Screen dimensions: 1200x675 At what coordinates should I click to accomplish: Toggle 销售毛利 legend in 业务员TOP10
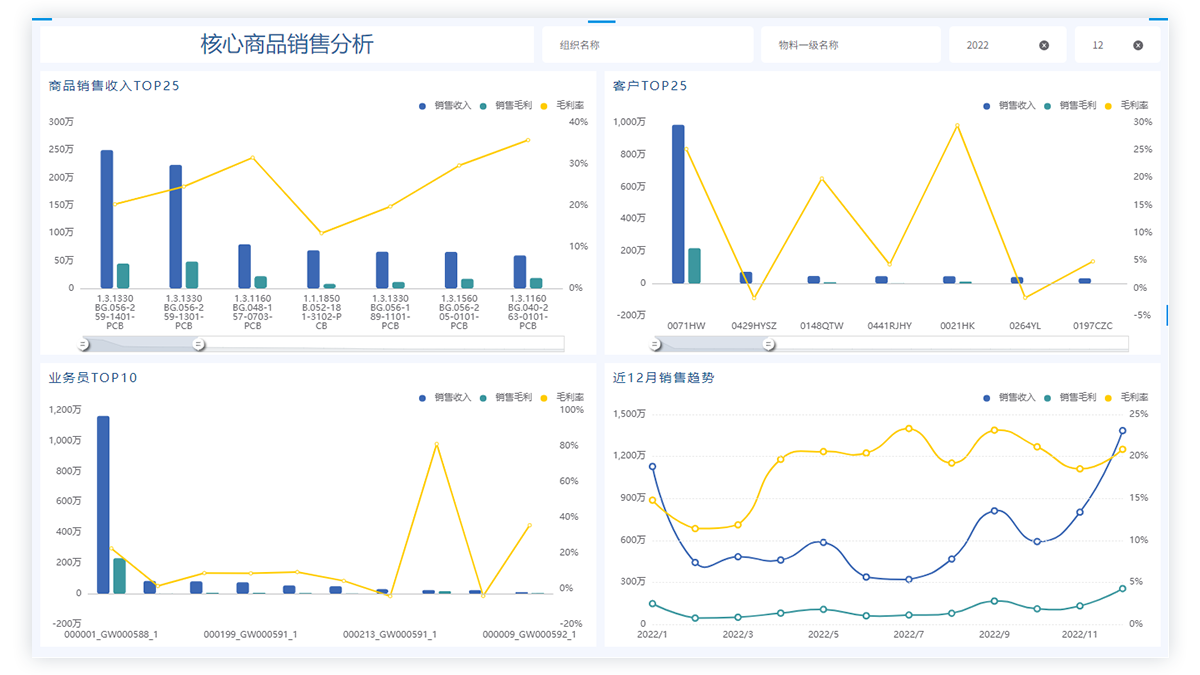(x=506, y=397)
